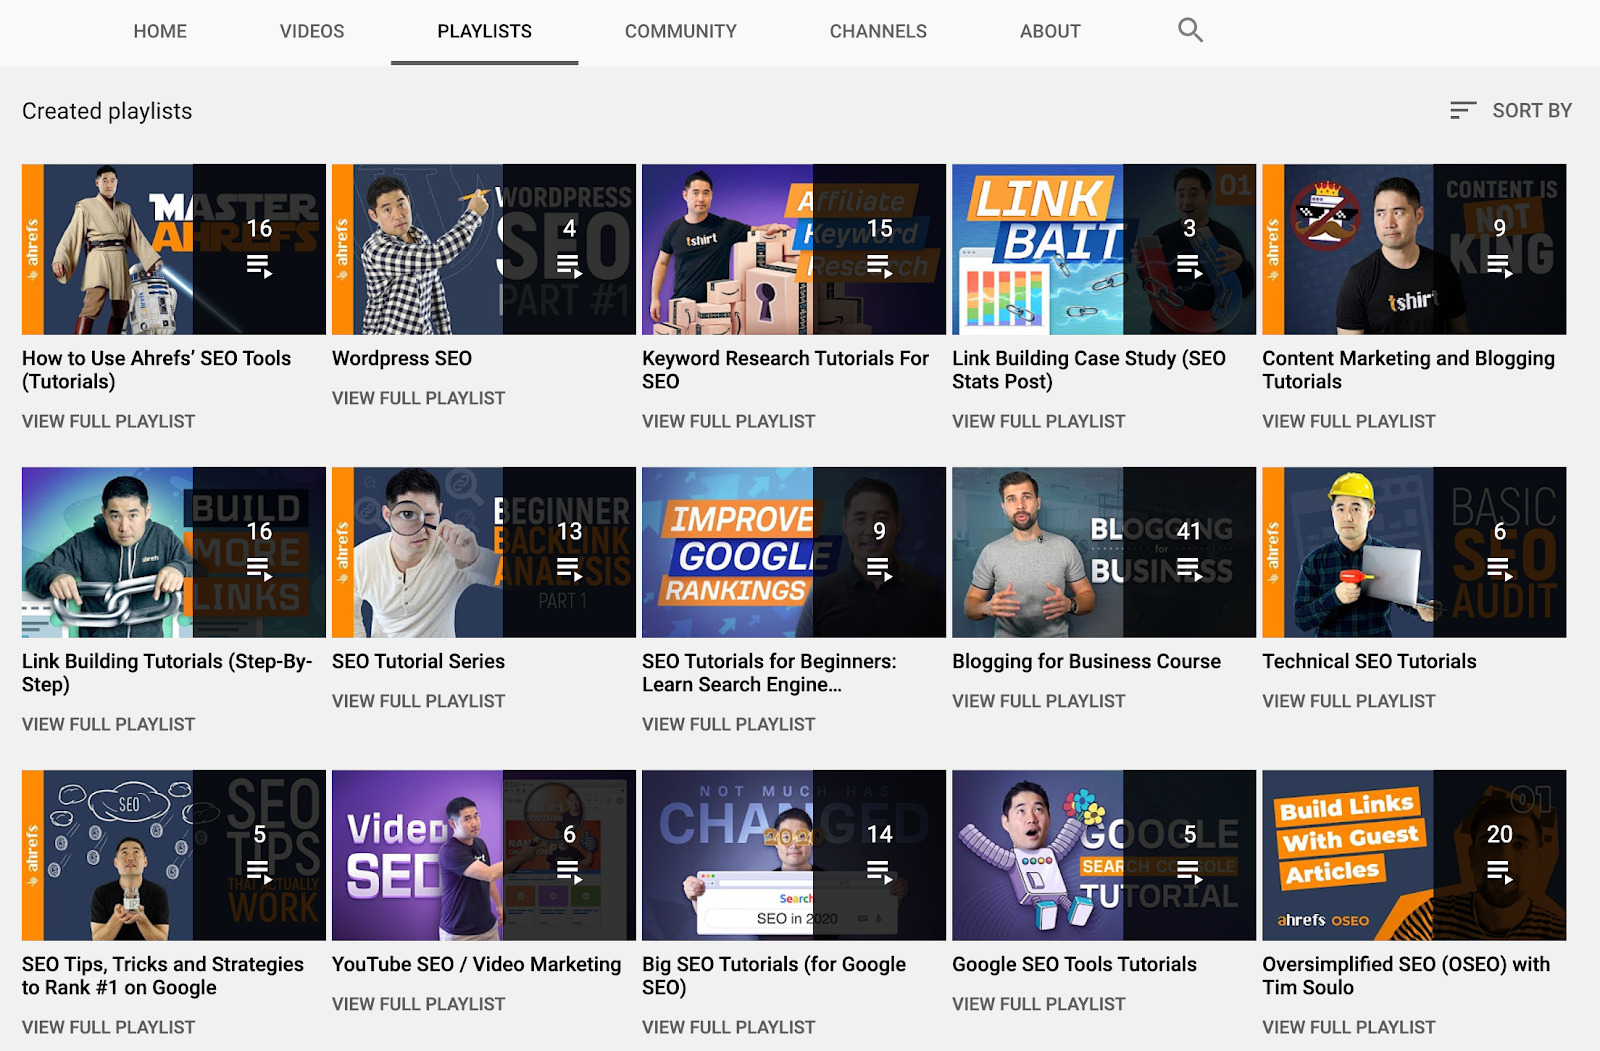Open the Big SEO Tutorials playlist title link
The width and height of the screenshot is (1600, 1051).
[x=774, y=975]
